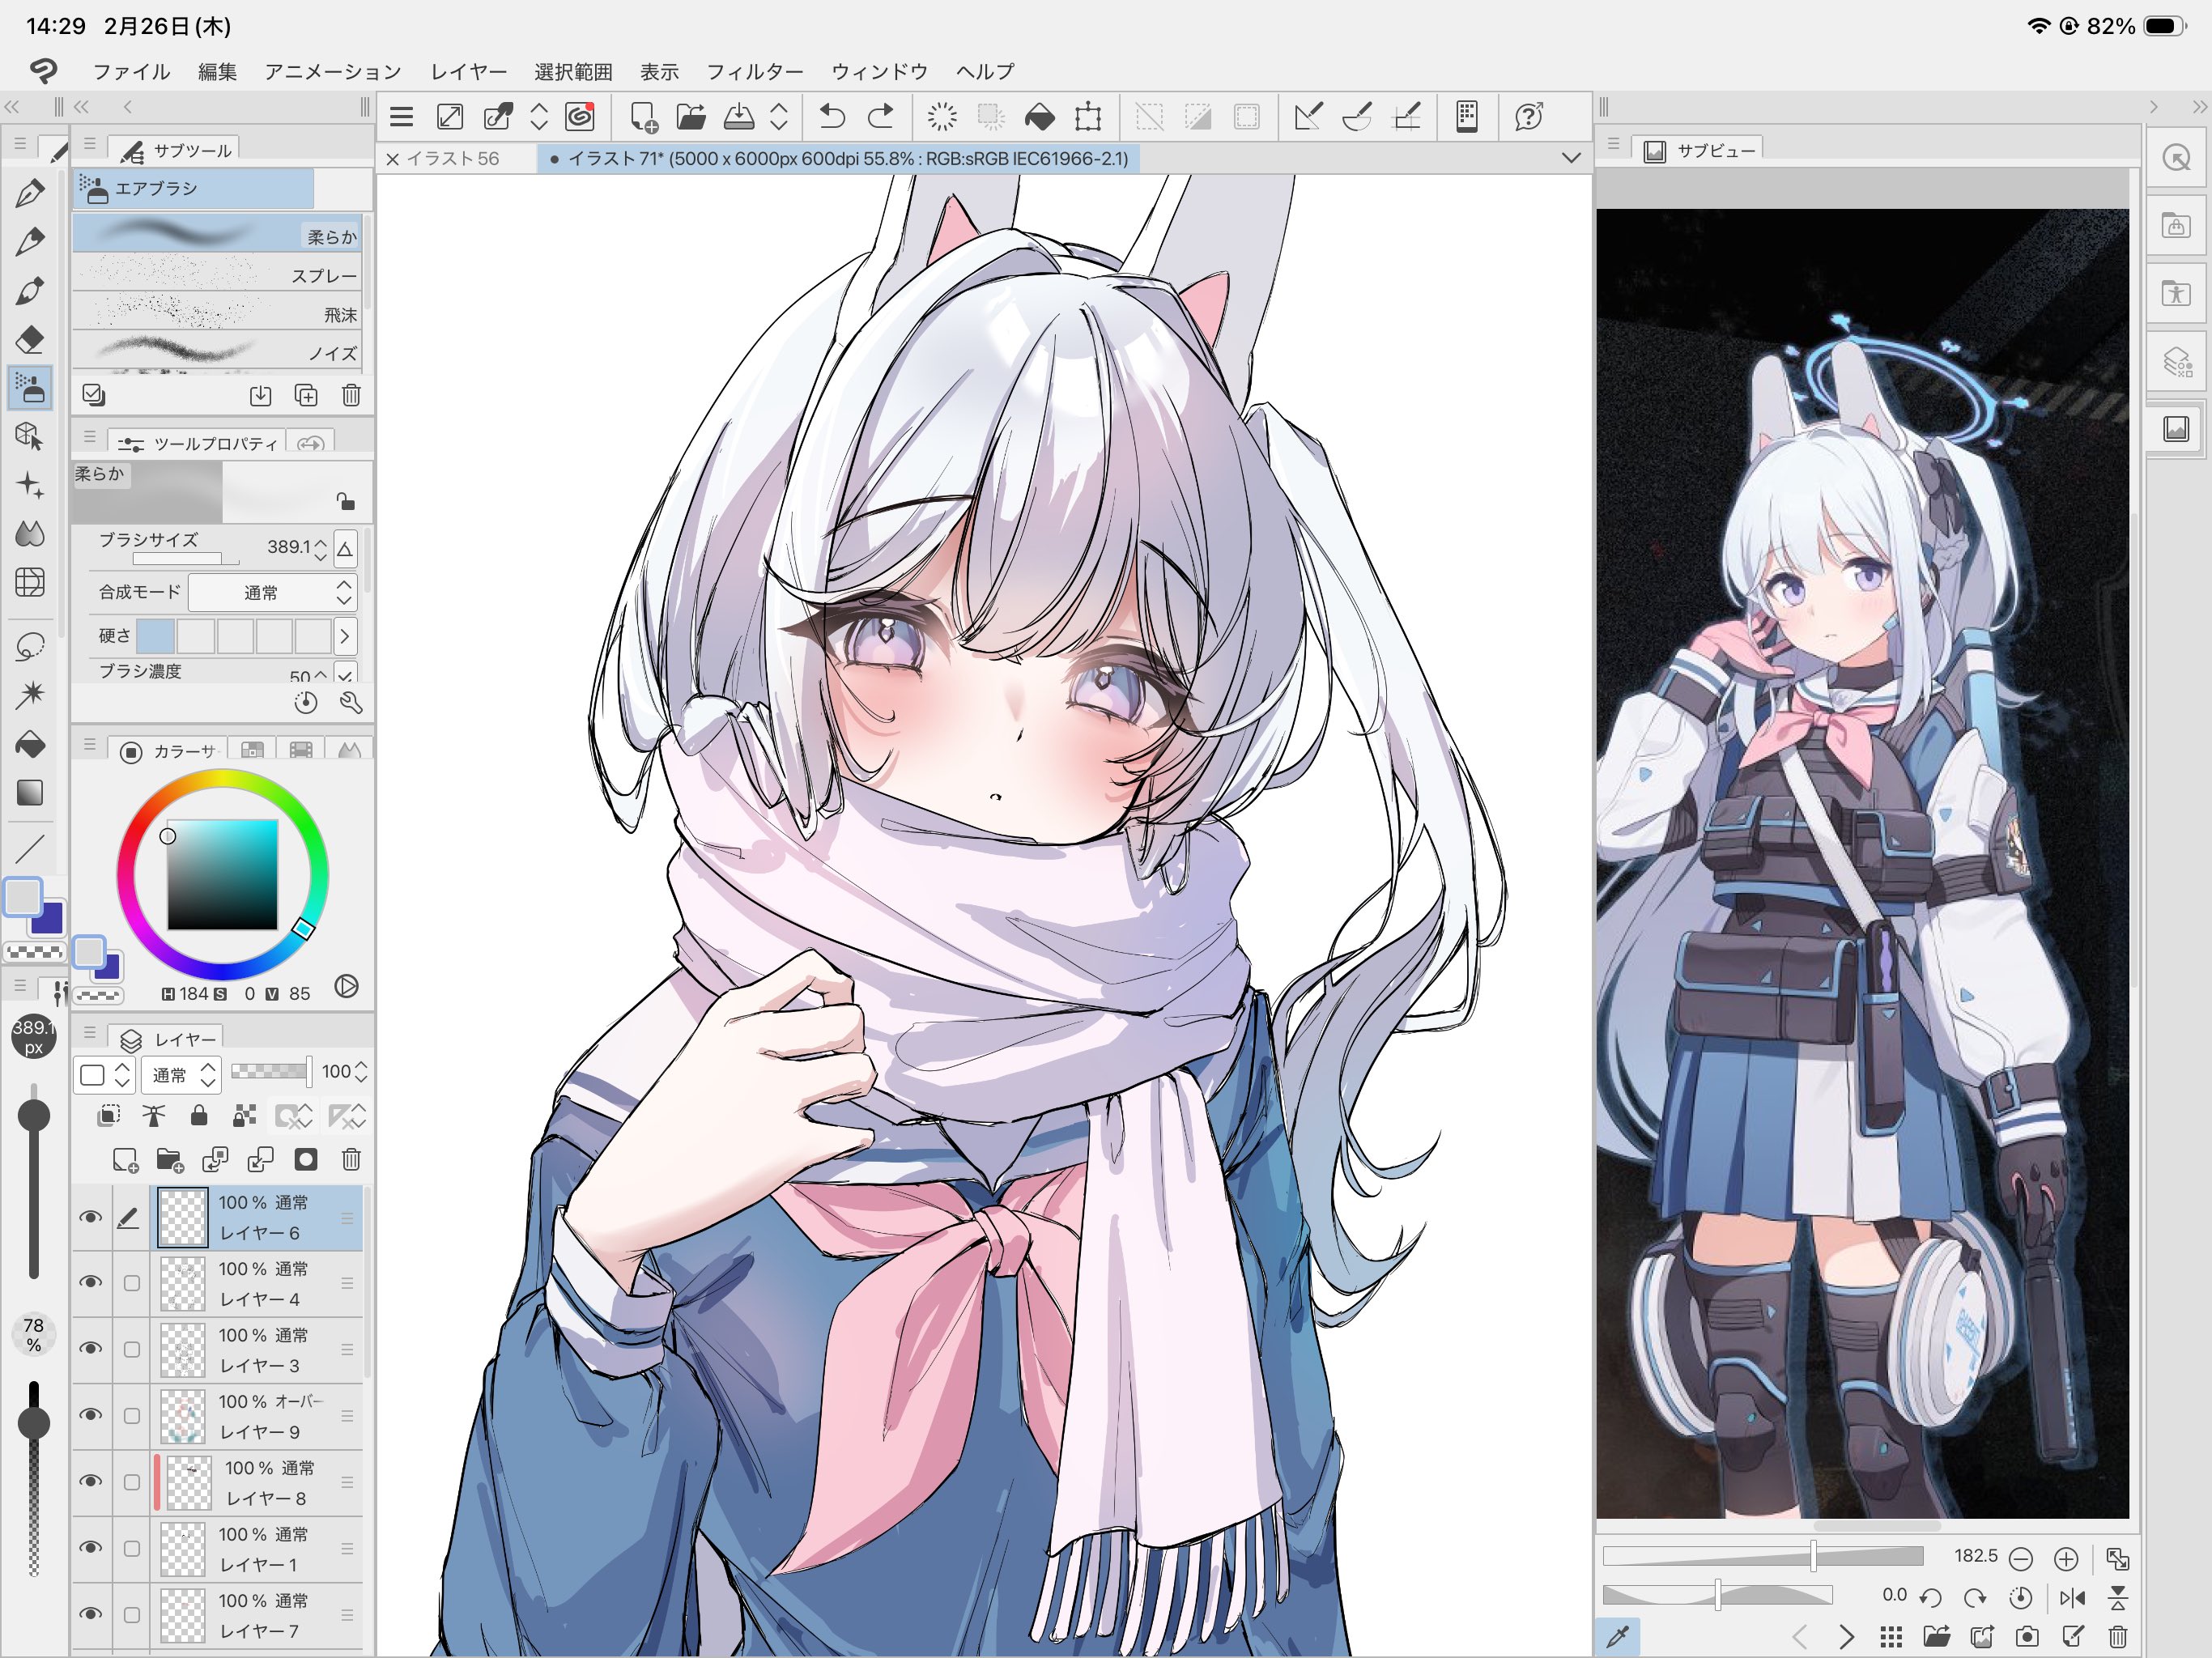The image size is (2212, 1658).
Task: Select the Eraser tool in left toolbar
Action: click(x=30, y=340)
